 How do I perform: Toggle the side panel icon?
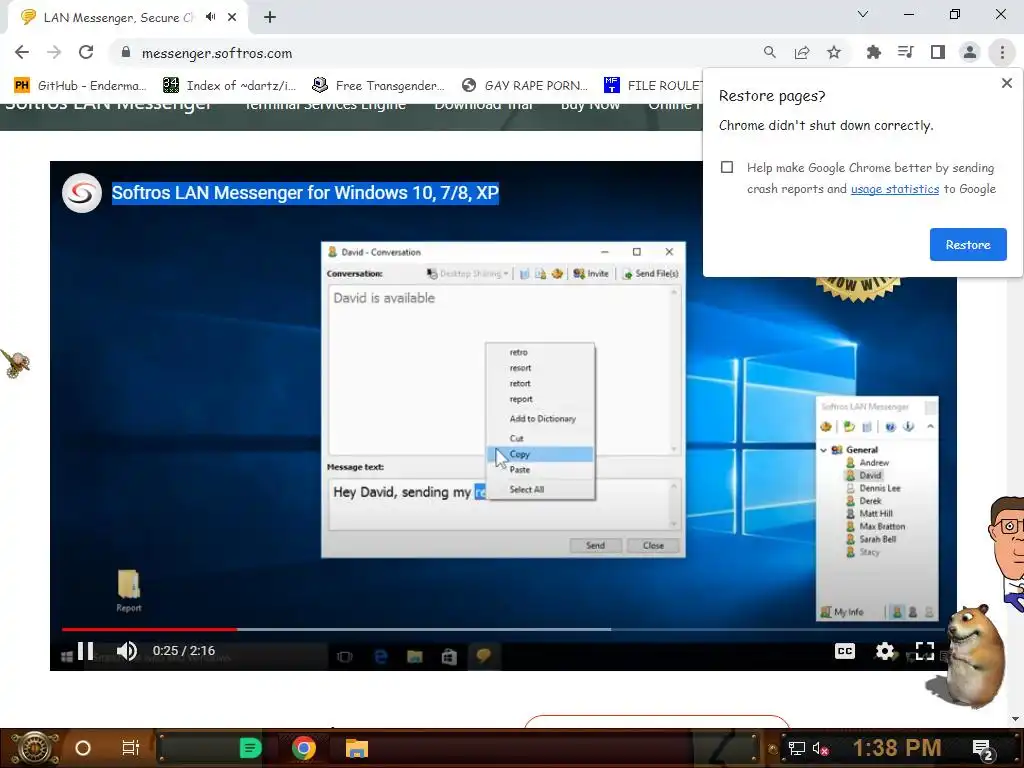[938, 52]
